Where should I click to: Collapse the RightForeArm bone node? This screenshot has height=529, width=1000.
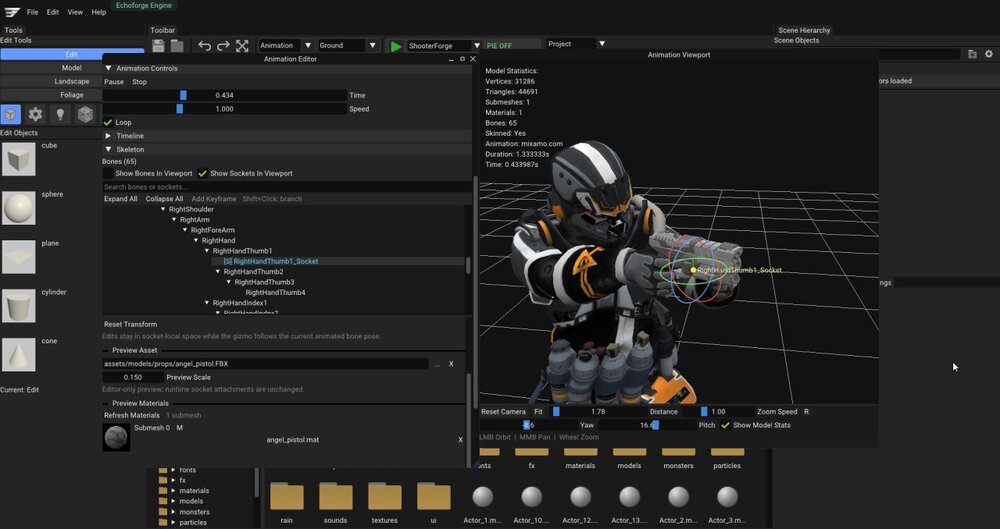point(186,230)
